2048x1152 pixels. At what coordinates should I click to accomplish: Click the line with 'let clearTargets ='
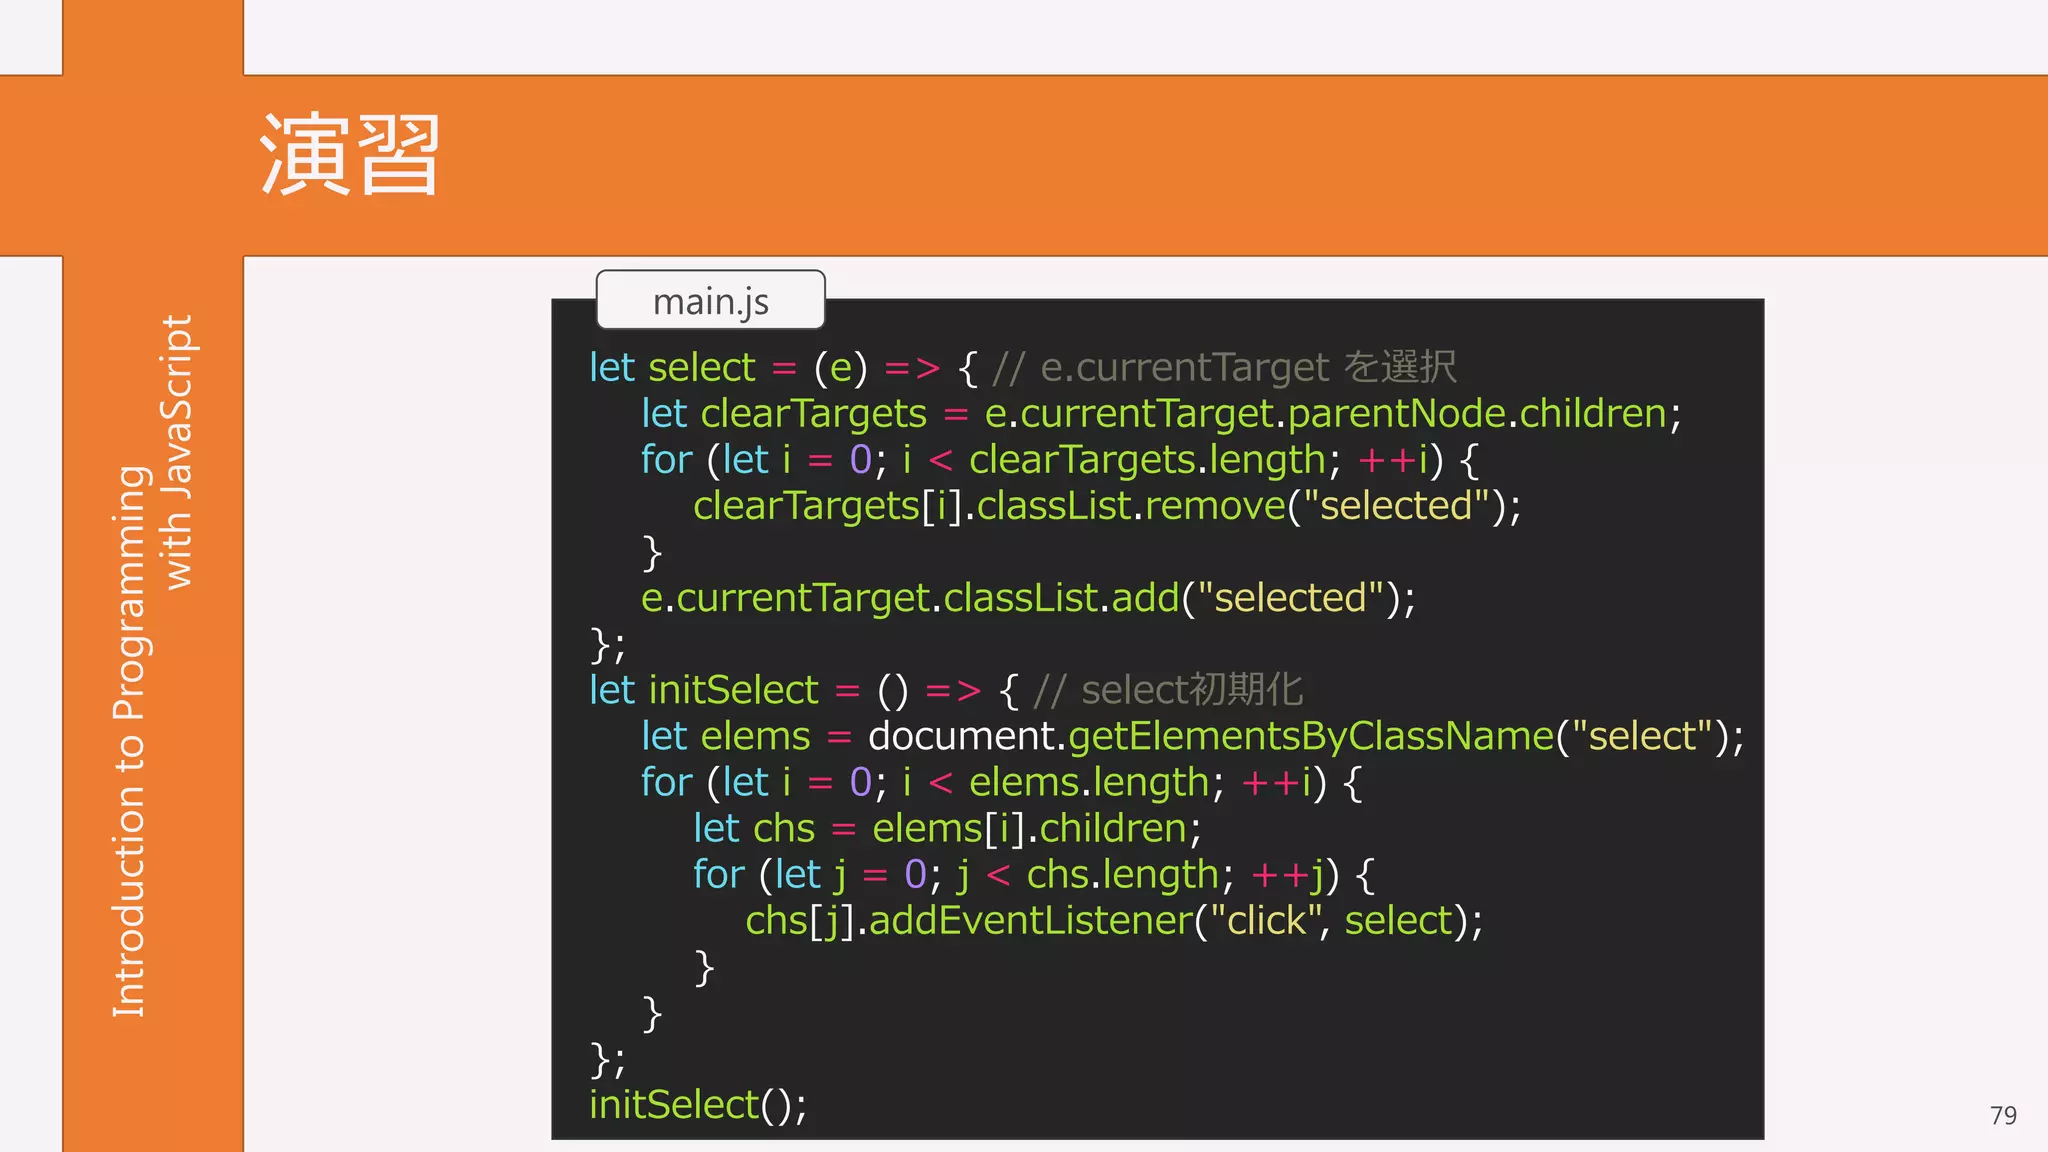coord(1161,414)
